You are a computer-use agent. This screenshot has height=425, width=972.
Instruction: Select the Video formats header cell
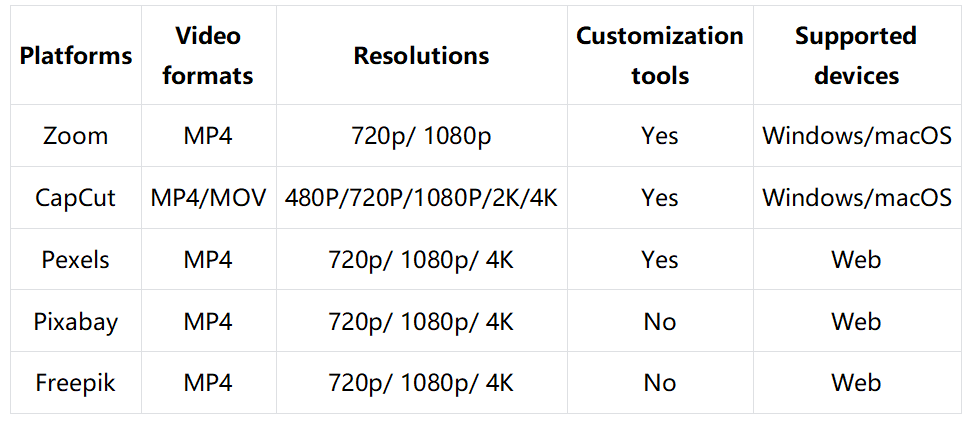(x=208, y=56)
